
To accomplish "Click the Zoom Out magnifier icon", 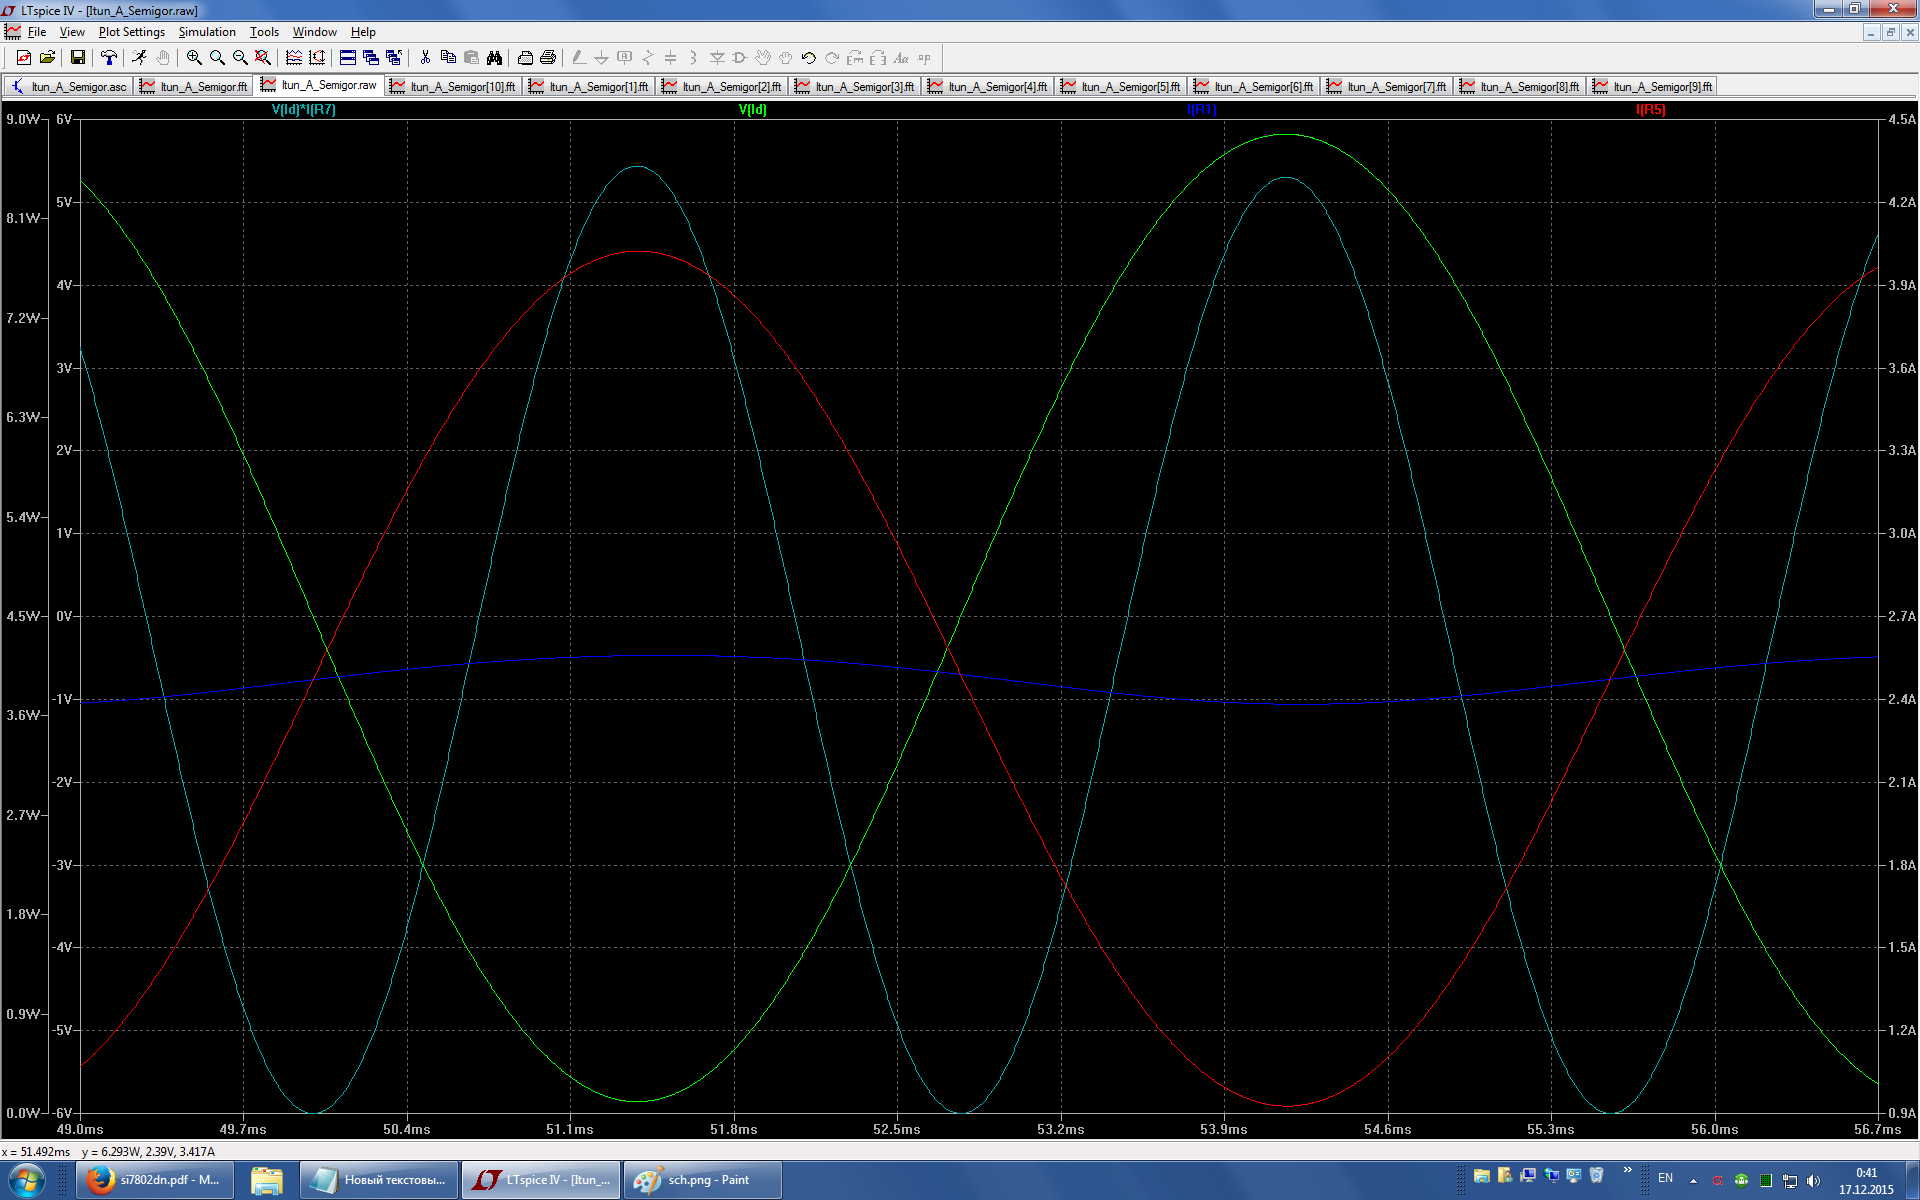I will (x=240, y=58).
